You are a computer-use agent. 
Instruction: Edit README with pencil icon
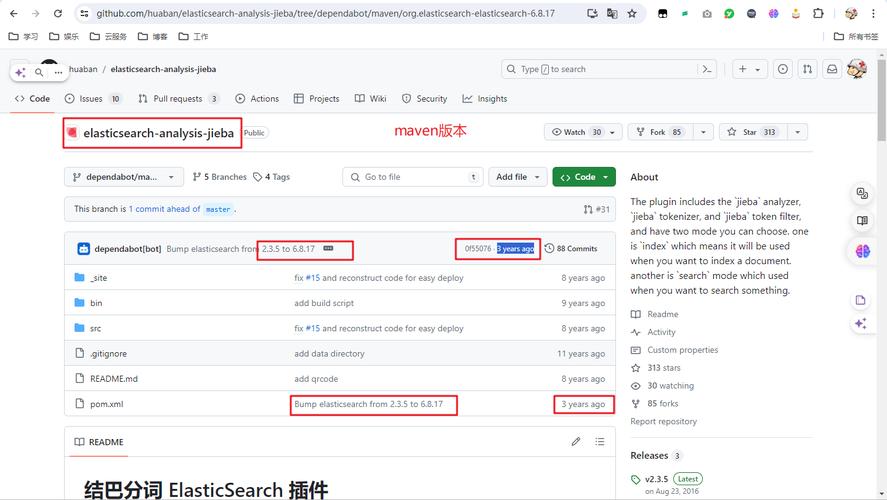click(576, 442)
